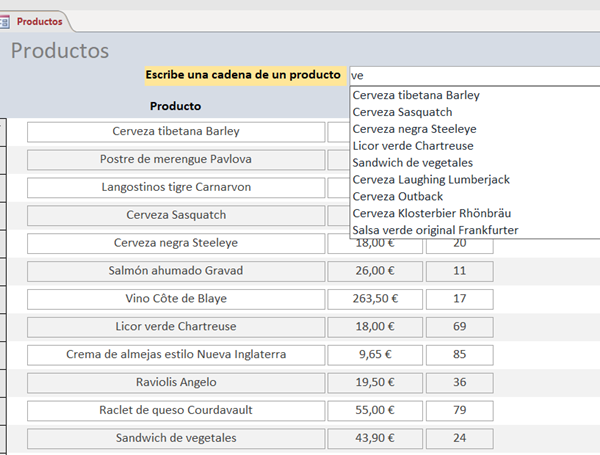Select 'Salsa verde original Frankfurter' suggestion
600x455 pixels.
[x=435, y=231]
